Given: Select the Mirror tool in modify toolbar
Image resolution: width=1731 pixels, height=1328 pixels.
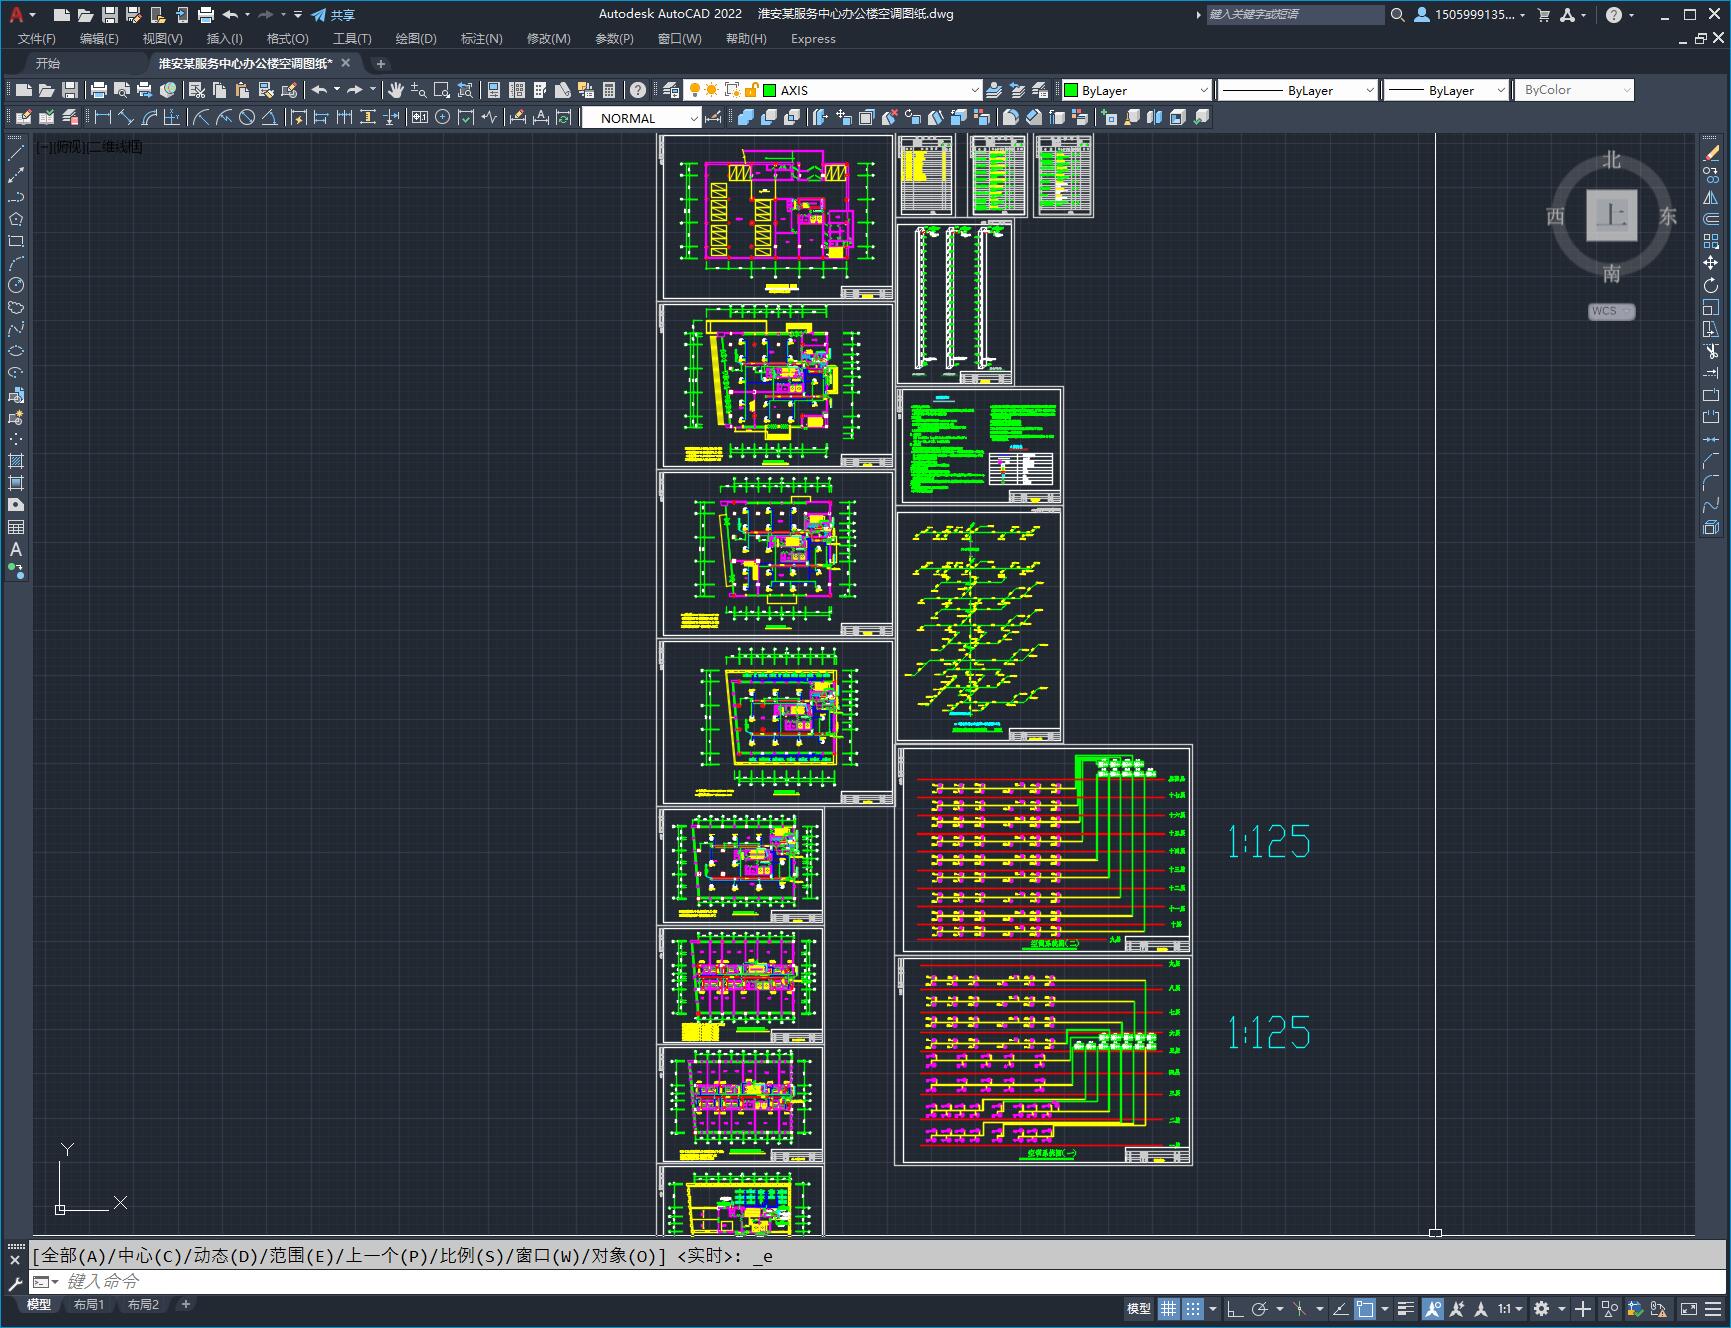Looking at the screenshot, I should [1711, 197].
